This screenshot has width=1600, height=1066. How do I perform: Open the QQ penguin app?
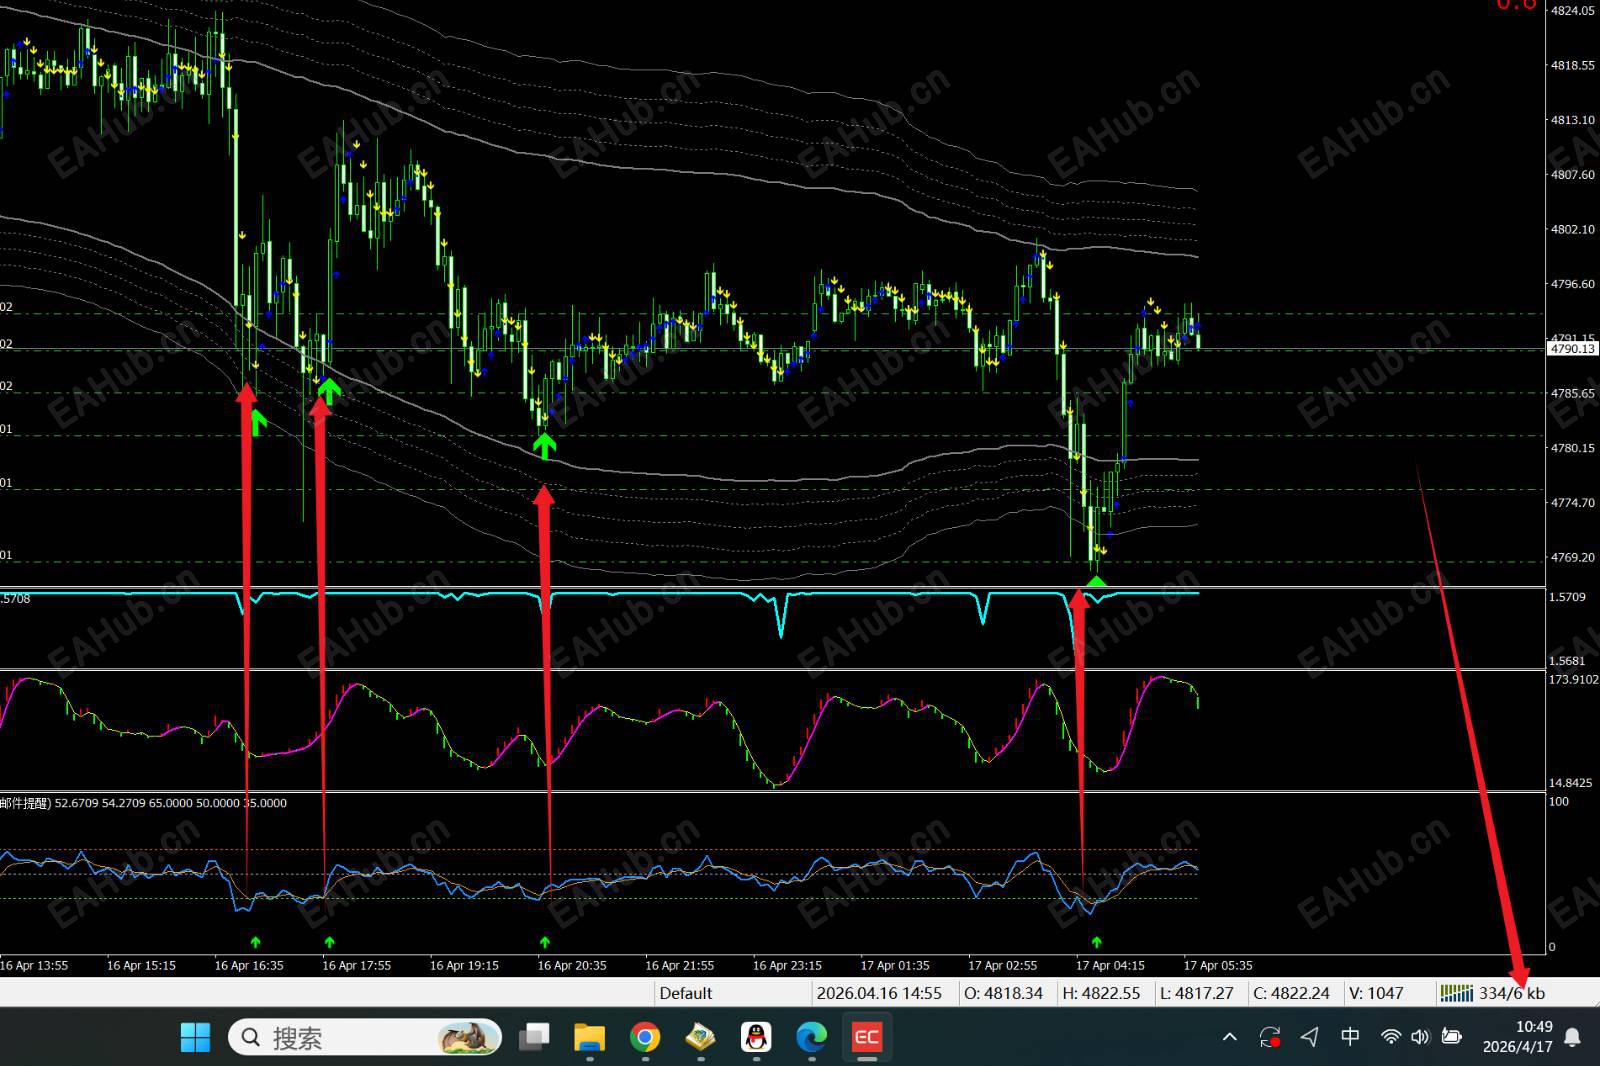point(756,1037)
